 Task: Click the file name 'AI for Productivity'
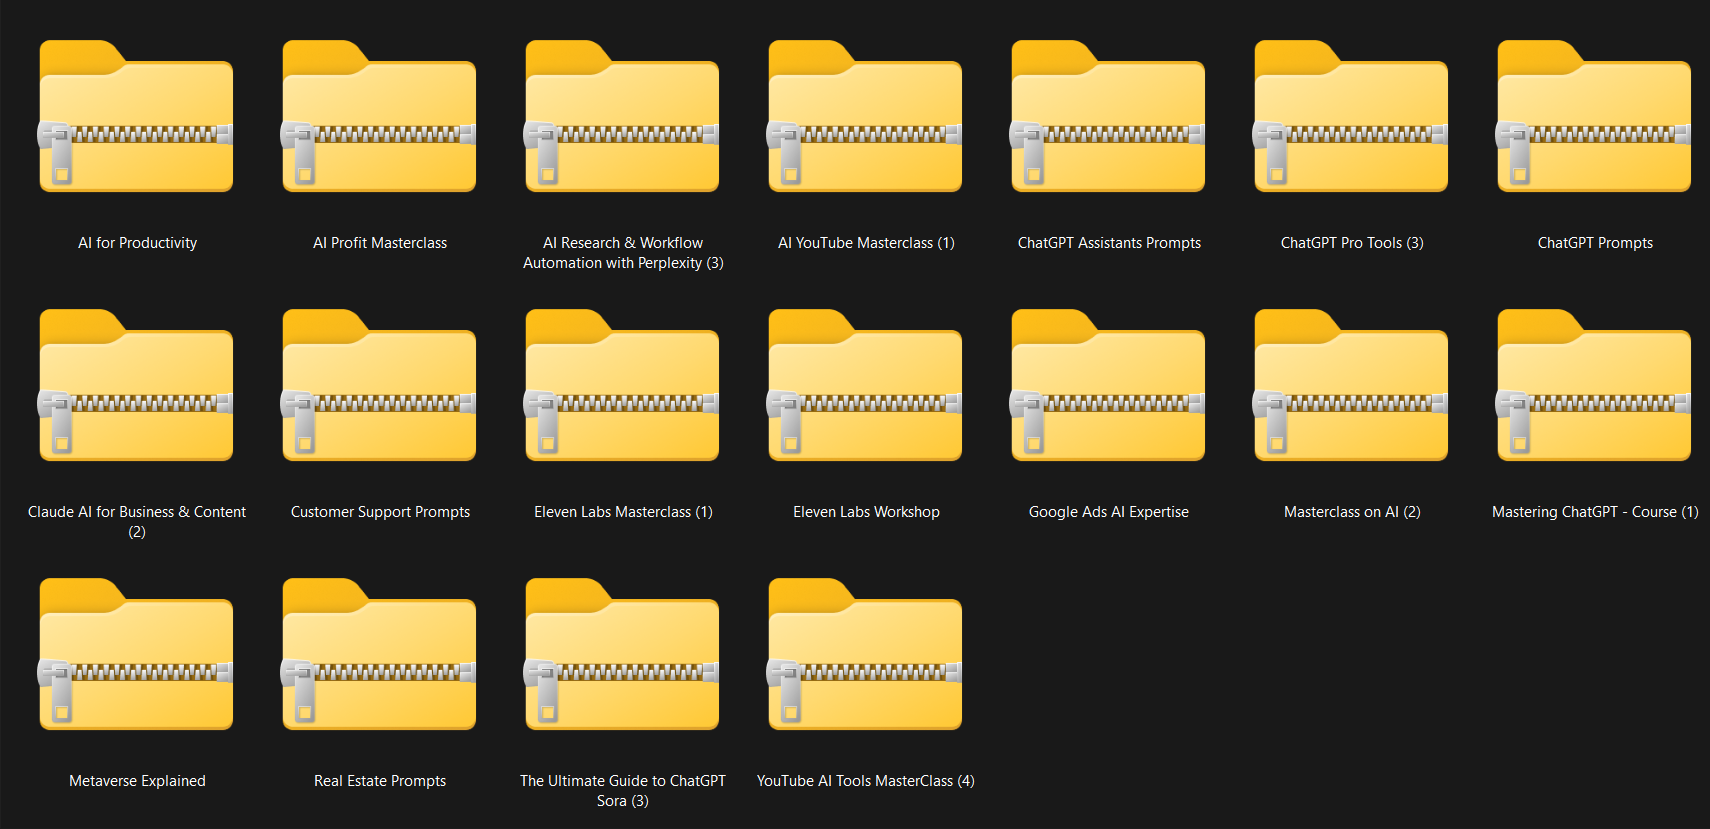pos(138,243)
